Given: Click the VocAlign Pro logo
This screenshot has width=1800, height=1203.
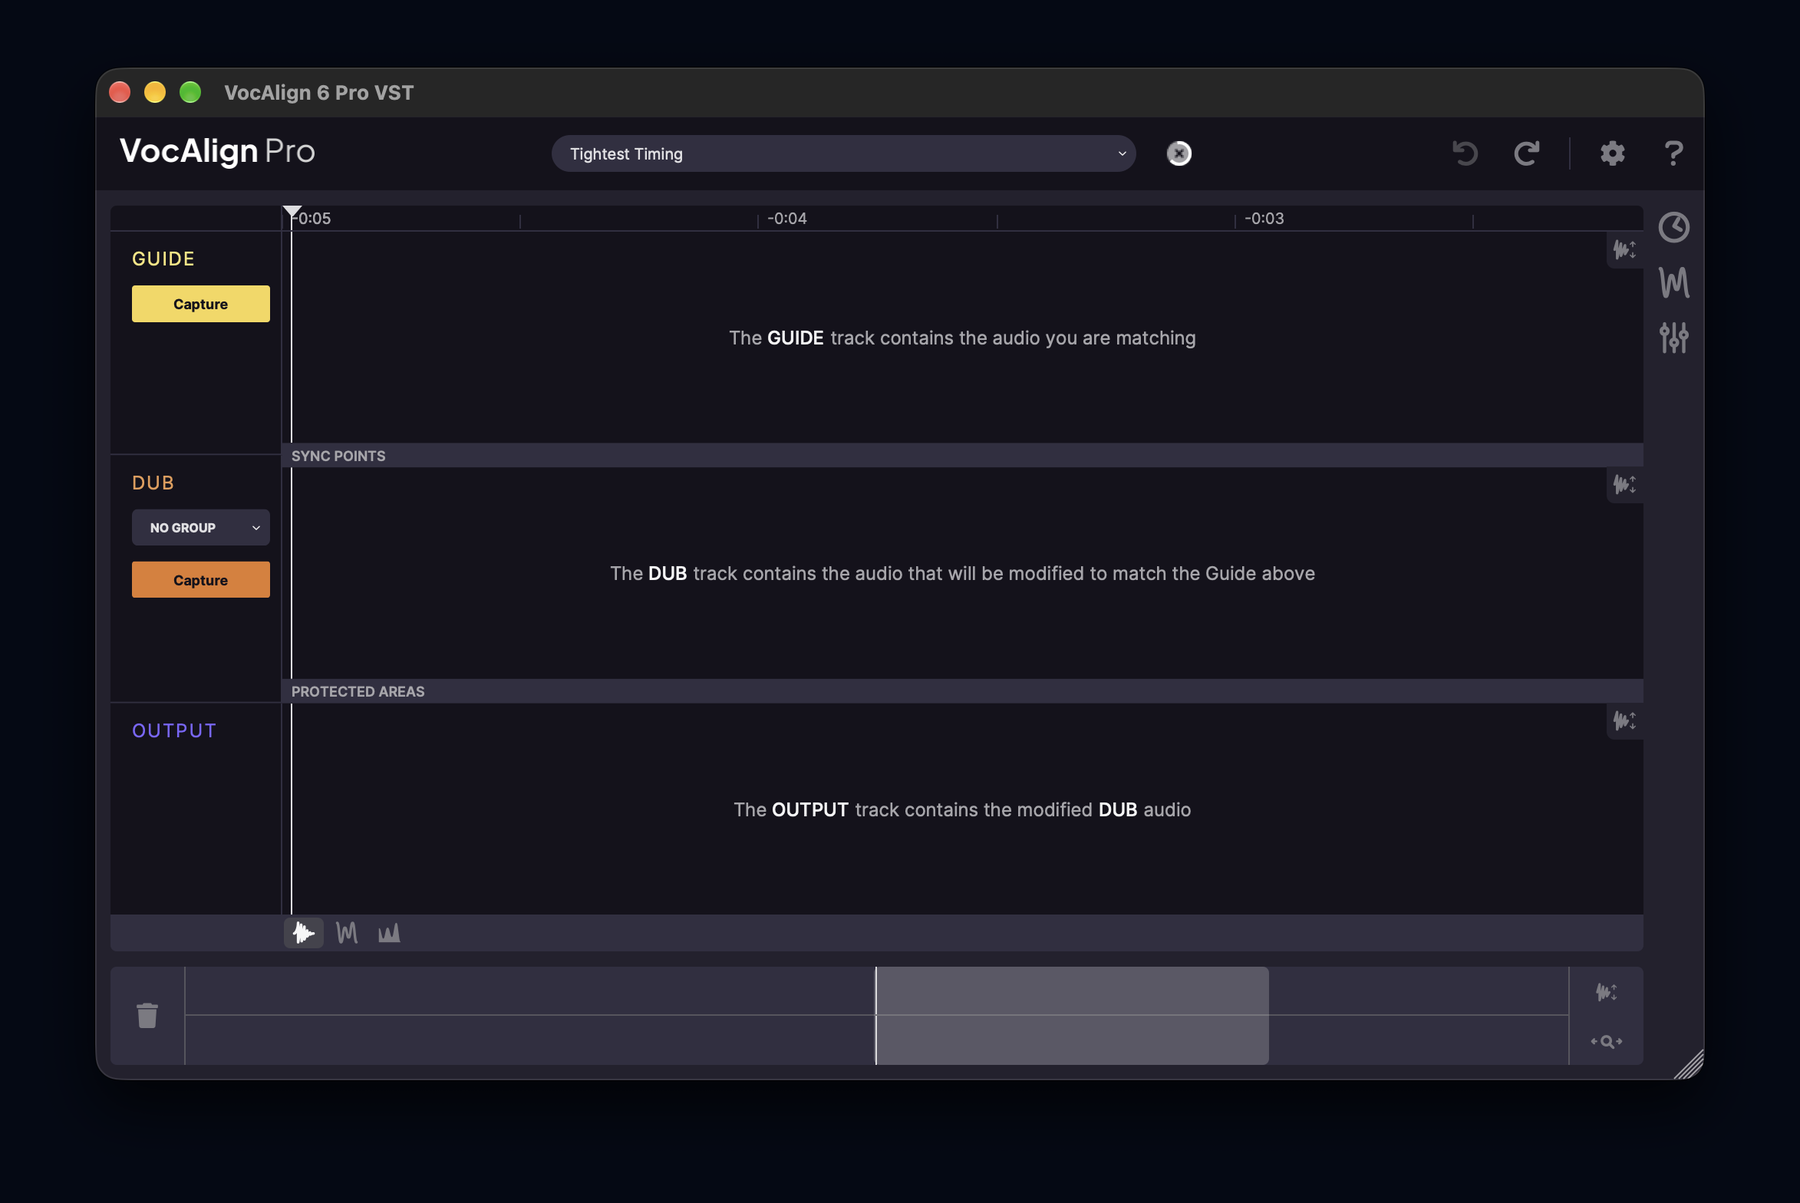Looking at the screenshot, I should click(217, 151).
